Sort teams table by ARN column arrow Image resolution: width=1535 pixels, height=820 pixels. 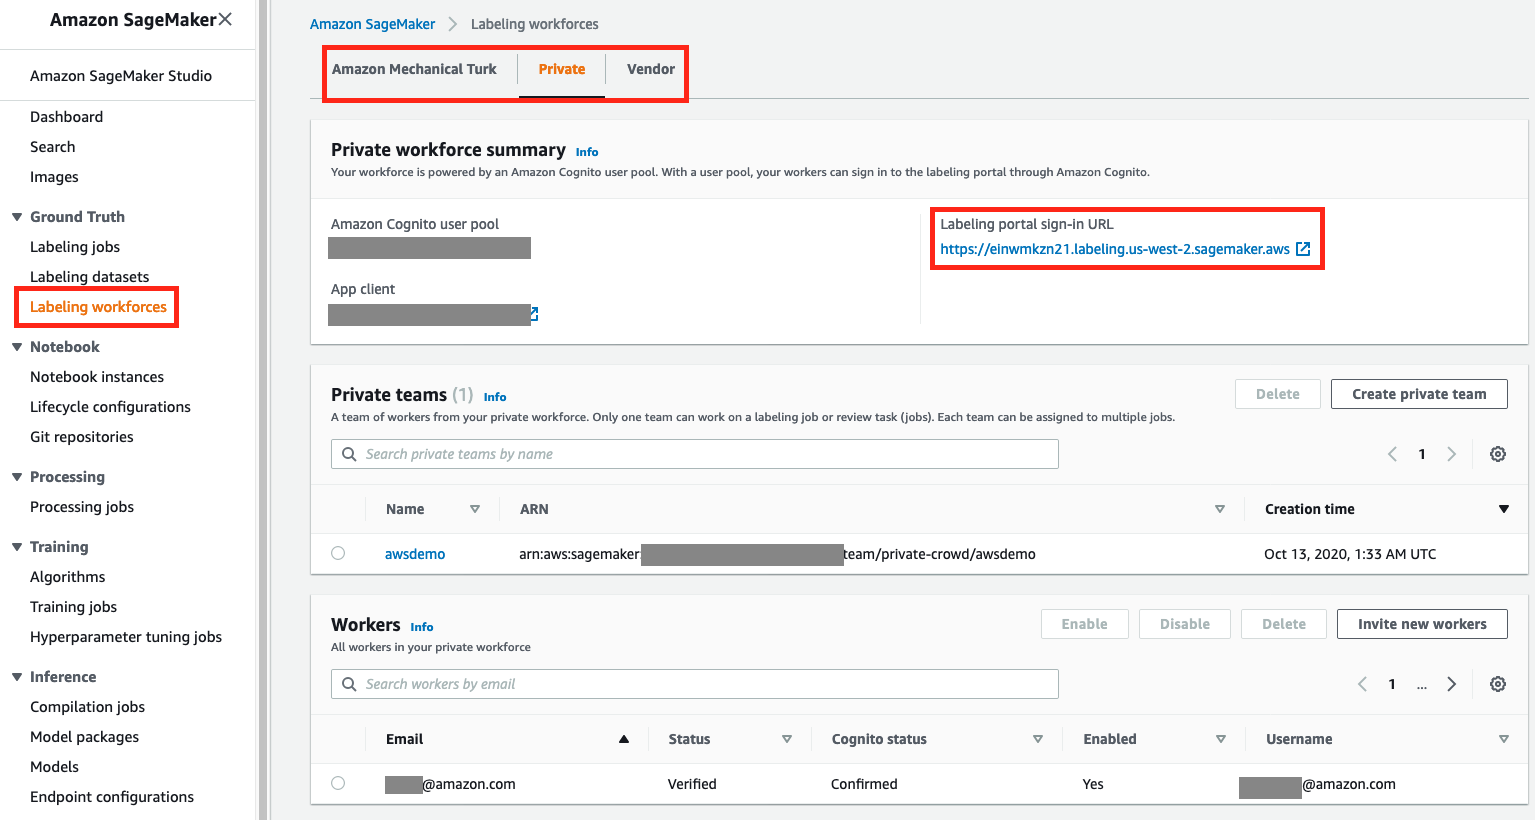(1220, 509)
